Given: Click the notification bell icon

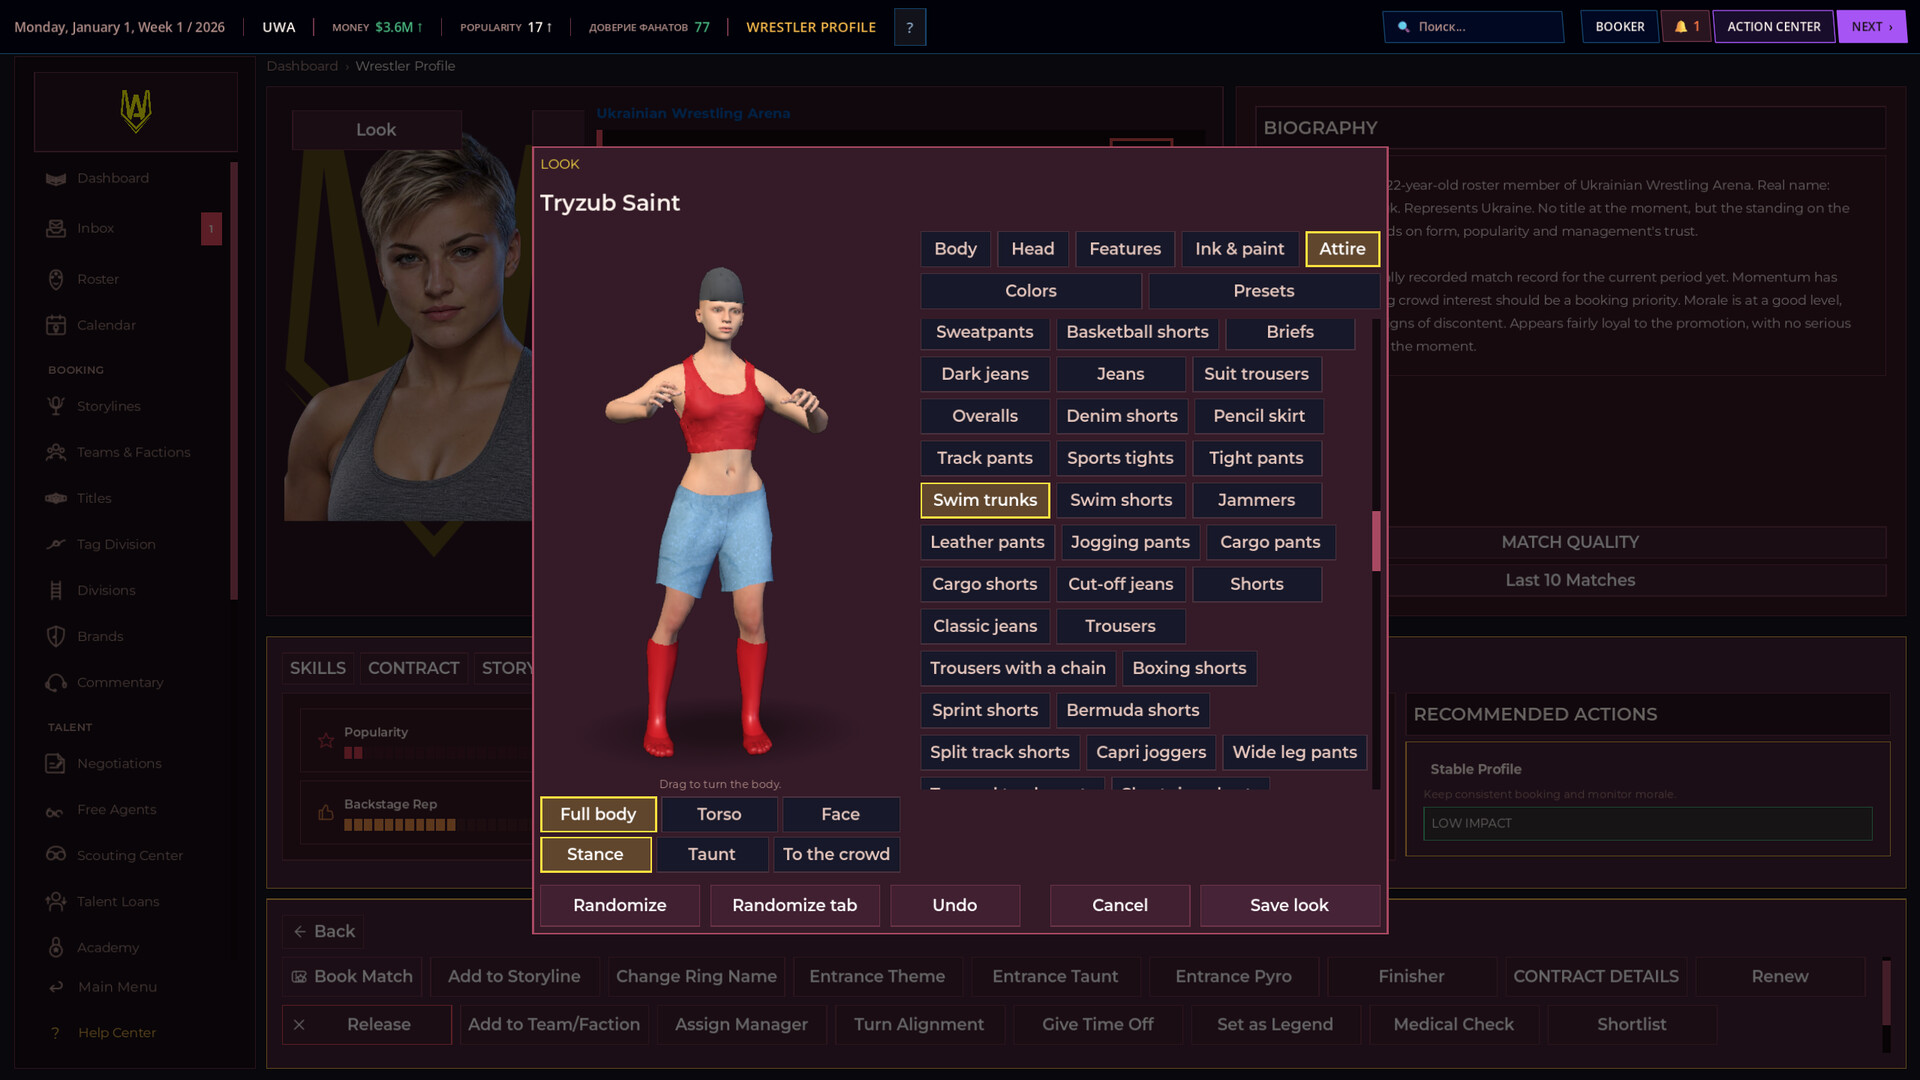Looking at the screenshot, I should [1686, 27].
